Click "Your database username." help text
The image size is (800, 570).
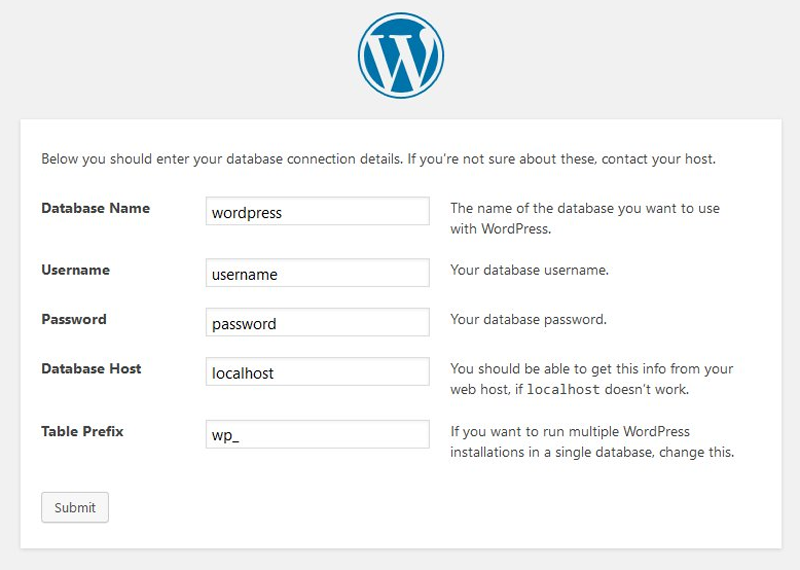click(529, 270)
